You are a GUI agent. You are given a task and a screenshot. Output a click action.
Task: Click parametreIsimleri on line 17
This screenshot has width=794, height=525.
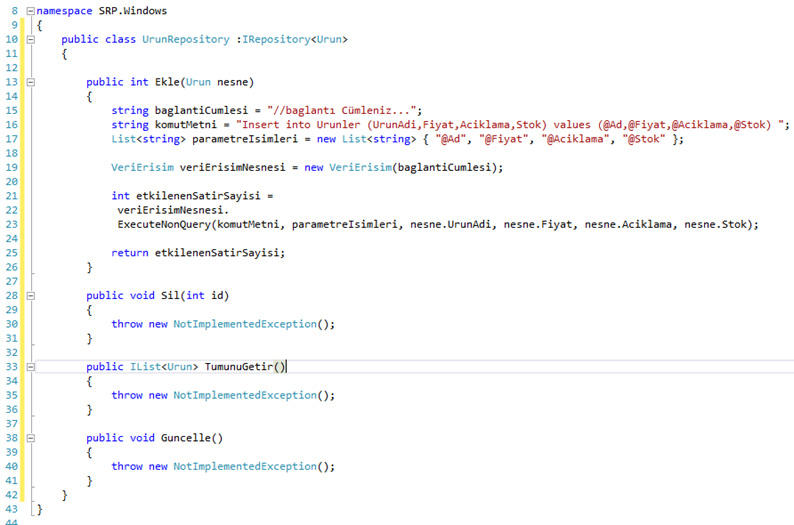[245, 139]
